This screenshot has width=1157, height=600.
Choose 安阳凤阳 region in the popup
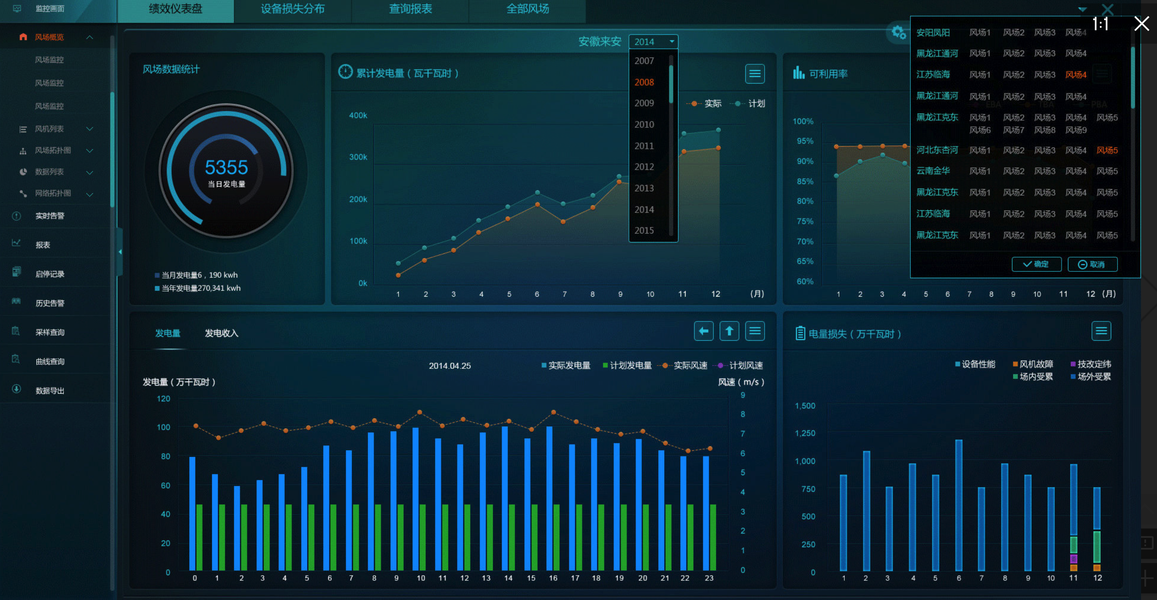point(933,32)
